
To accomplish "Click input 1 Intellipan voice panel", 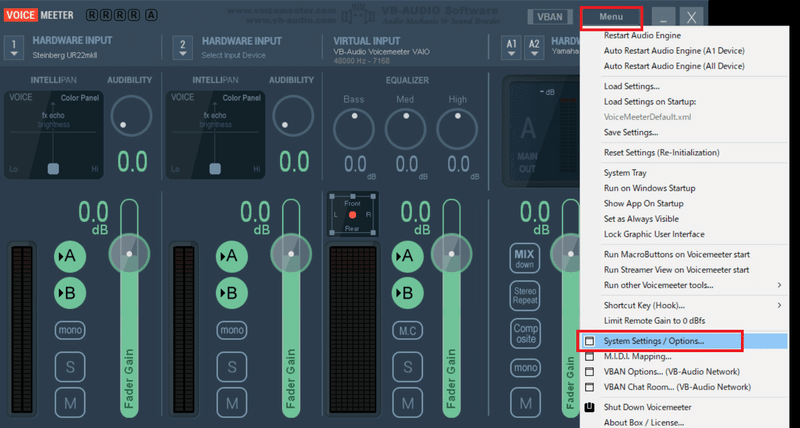I will point(54,135).
